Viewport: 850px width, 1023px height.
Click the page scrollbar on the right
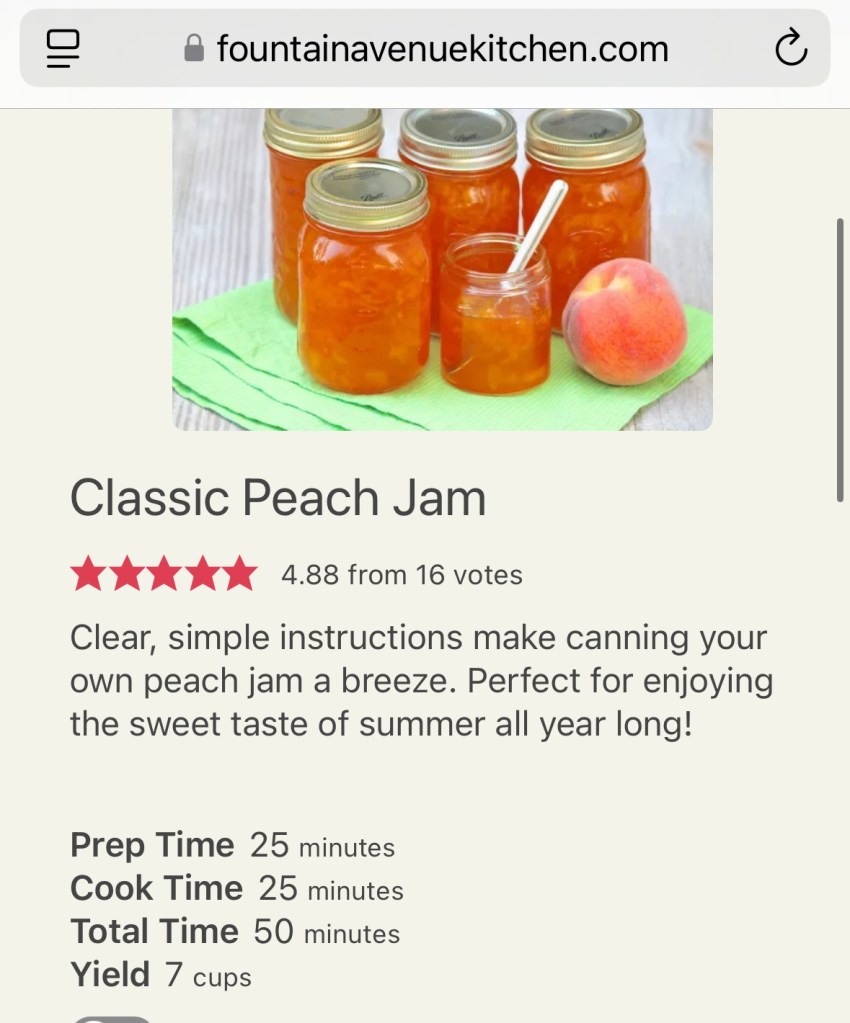coord(839,360)
